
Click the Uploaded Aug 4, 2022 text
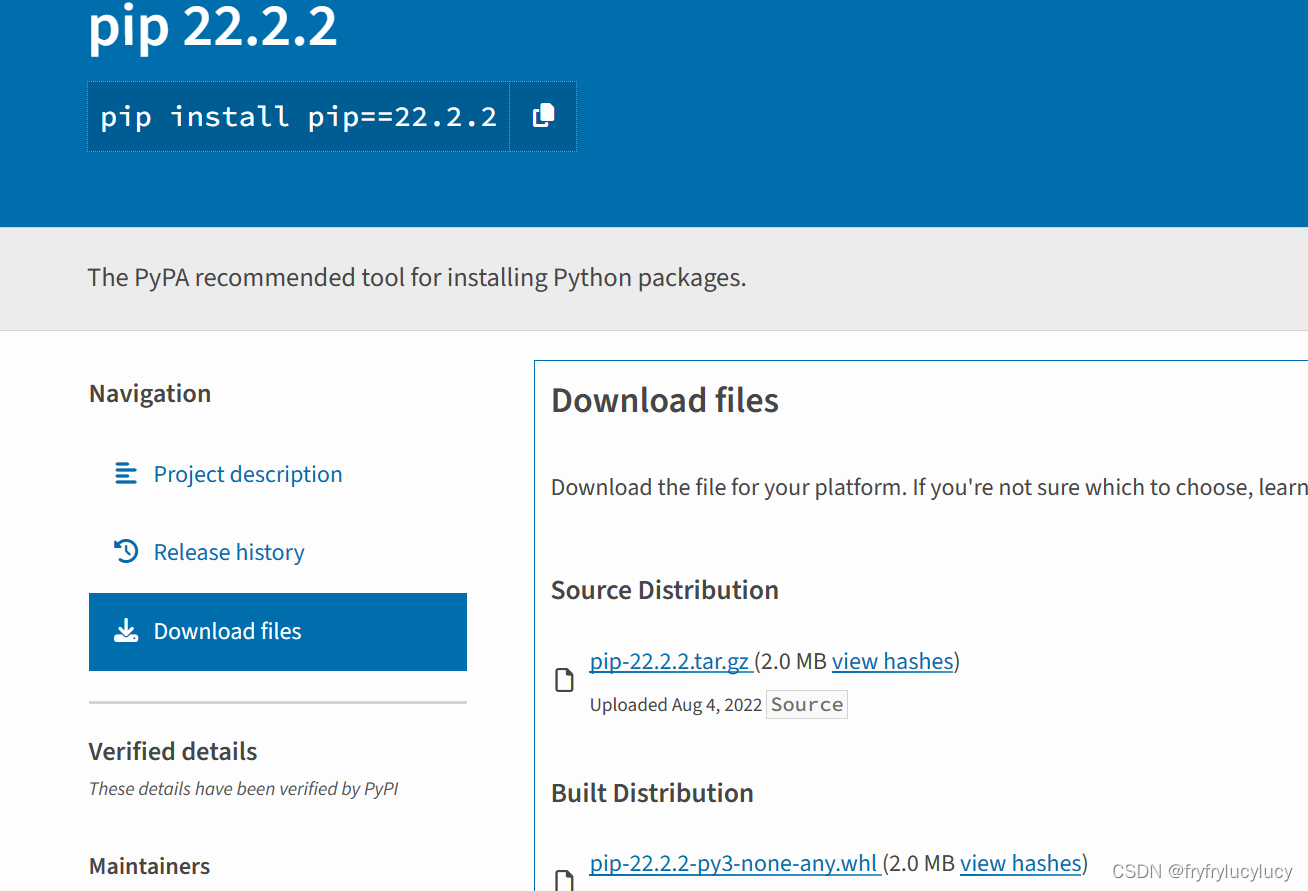click(676, 705)
